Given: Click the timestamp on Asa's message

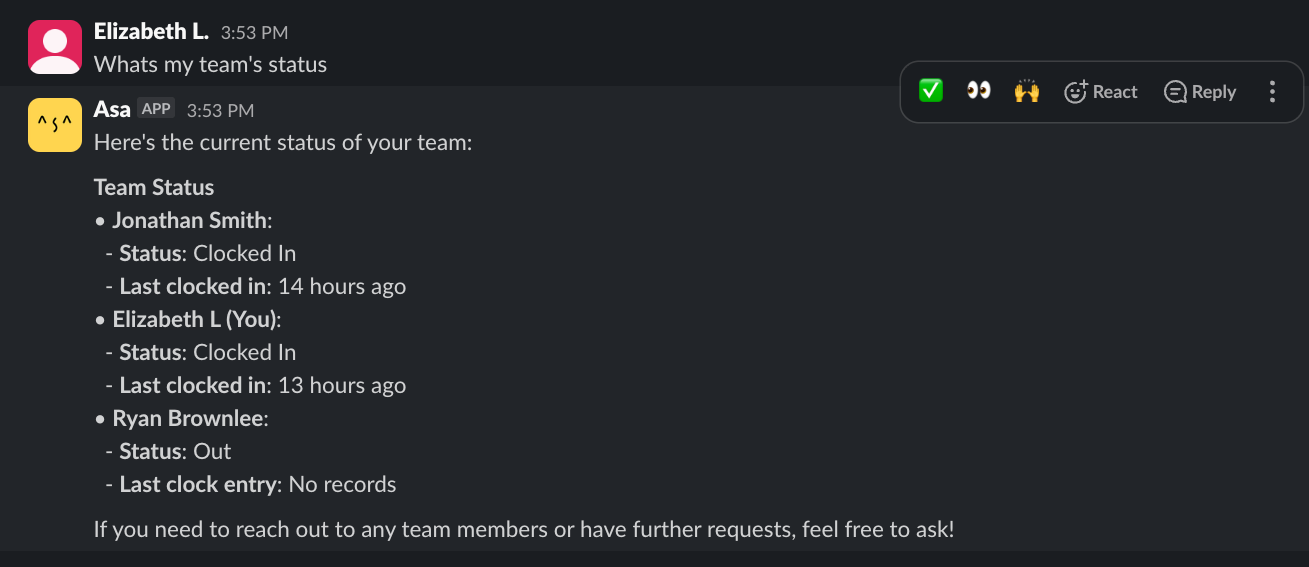Looking at the screenshot, I should pos(220,110).
